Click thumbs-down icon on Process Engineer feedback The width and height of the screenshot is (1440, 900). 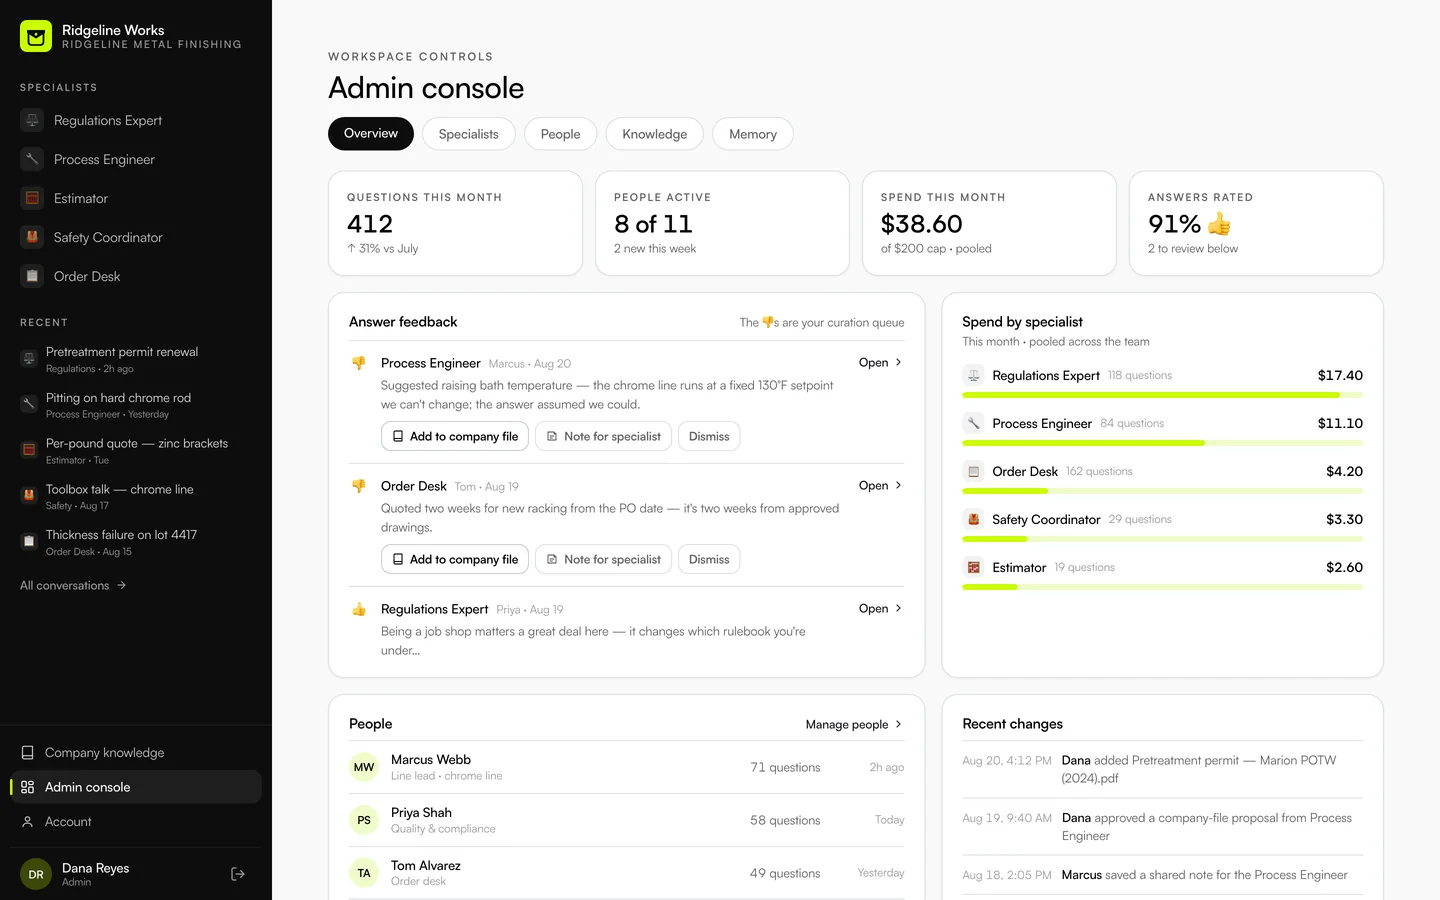(359, 363)
